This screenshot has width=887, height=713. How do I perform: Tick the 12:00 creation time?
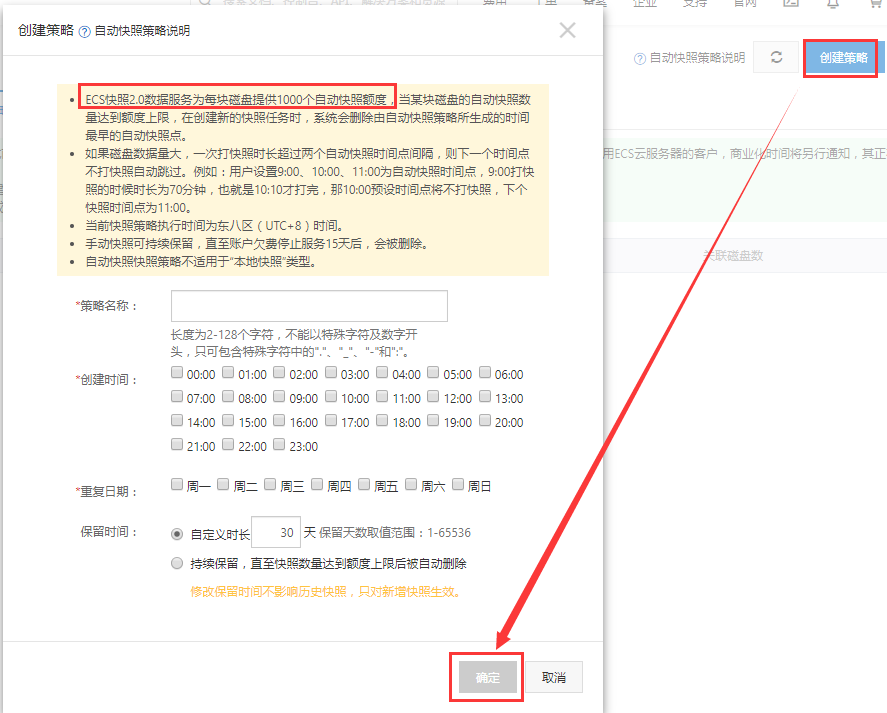click(x=434, y=397)
